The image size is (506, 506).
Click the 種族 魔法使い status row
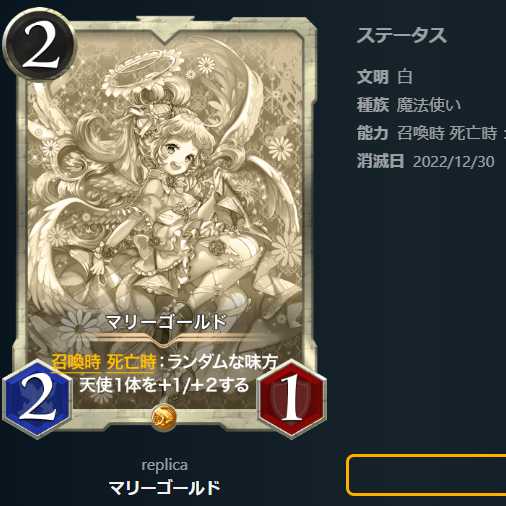click(409, 105)
